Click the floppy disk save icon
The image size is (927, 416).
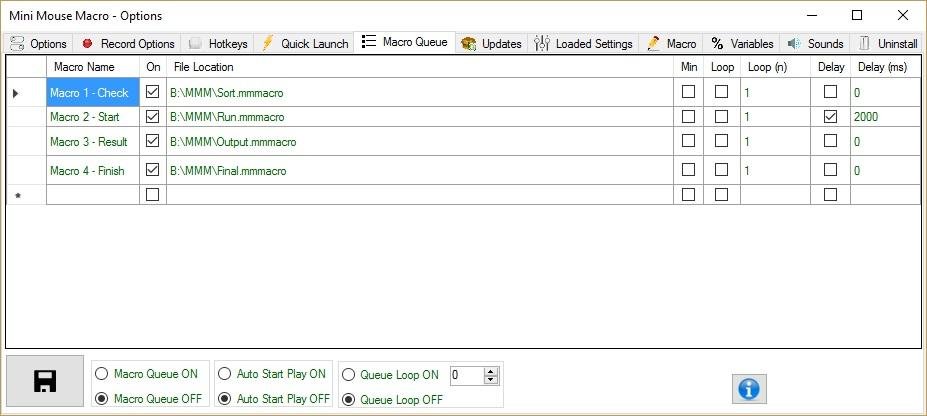pyautogui.click(x=45, y=381)
